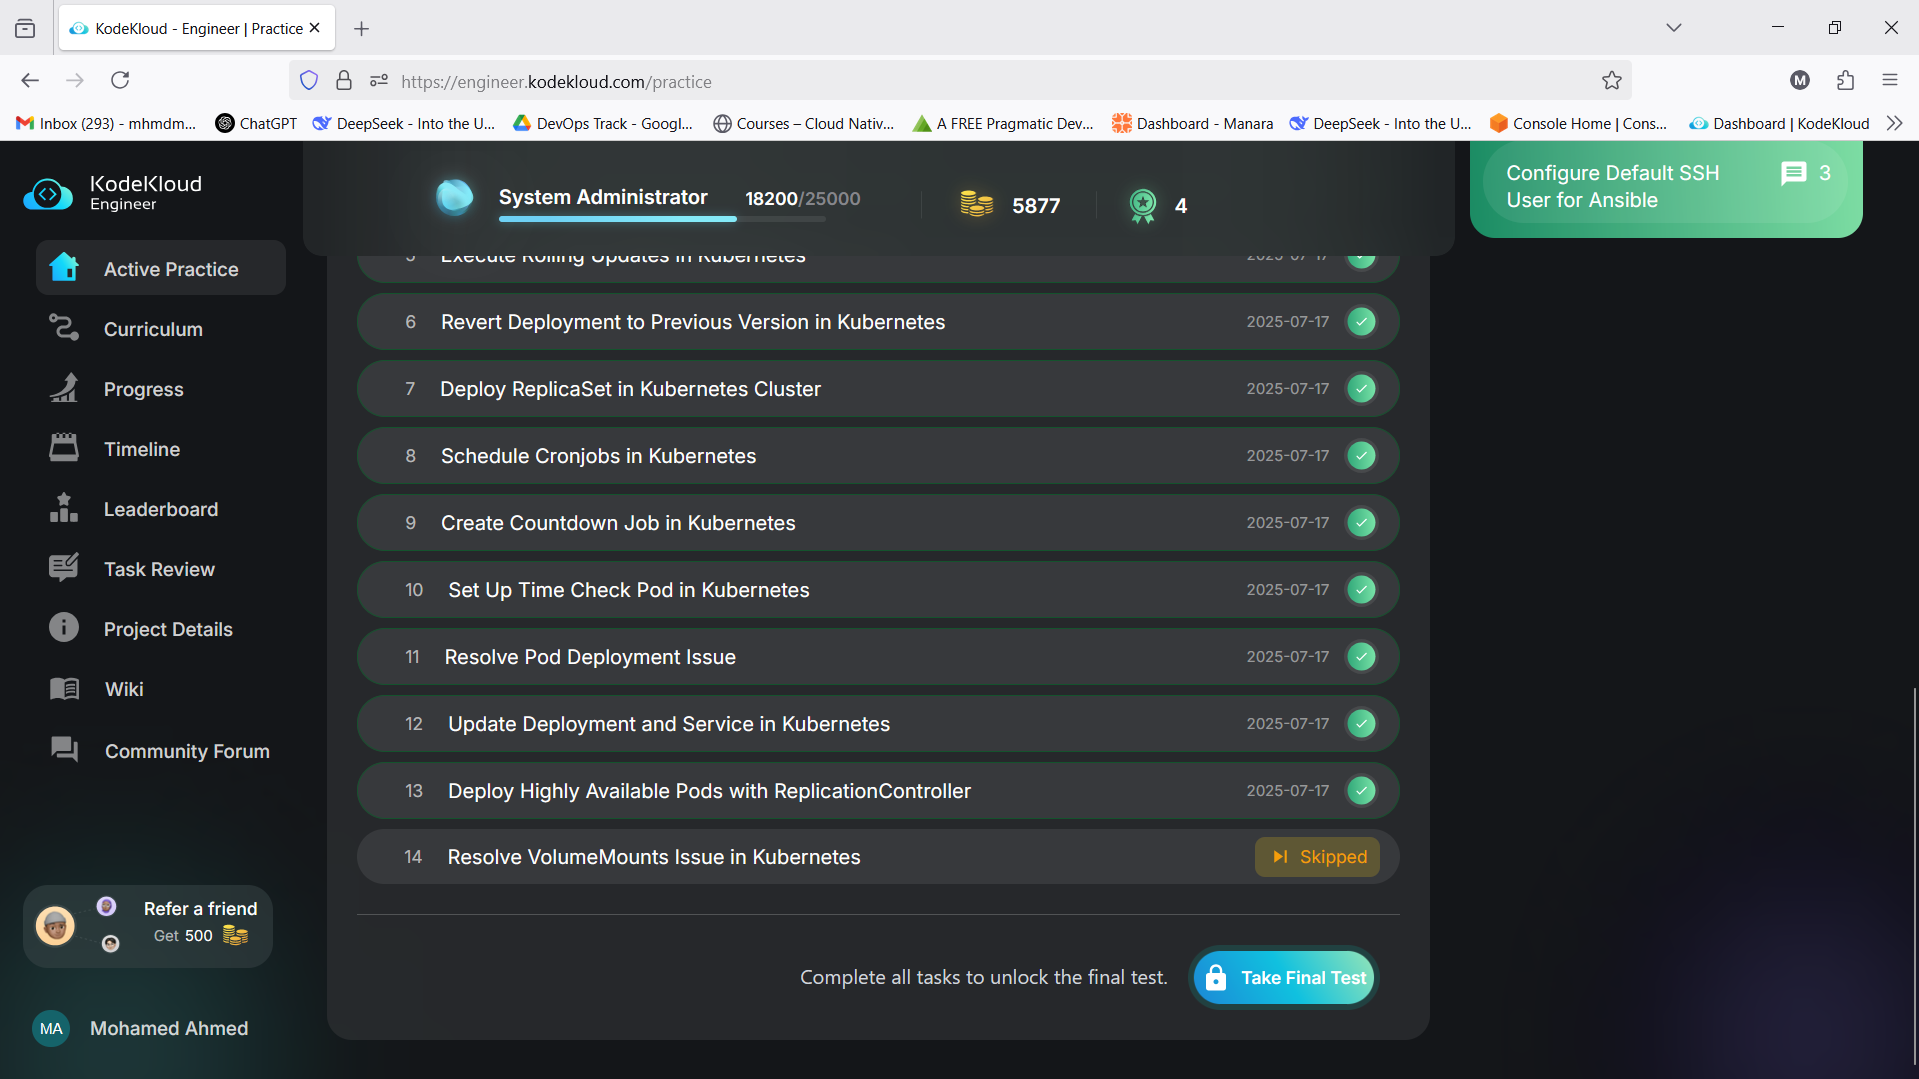Open Active Practice home icon

pyautogui.click(x=64, y=267)
